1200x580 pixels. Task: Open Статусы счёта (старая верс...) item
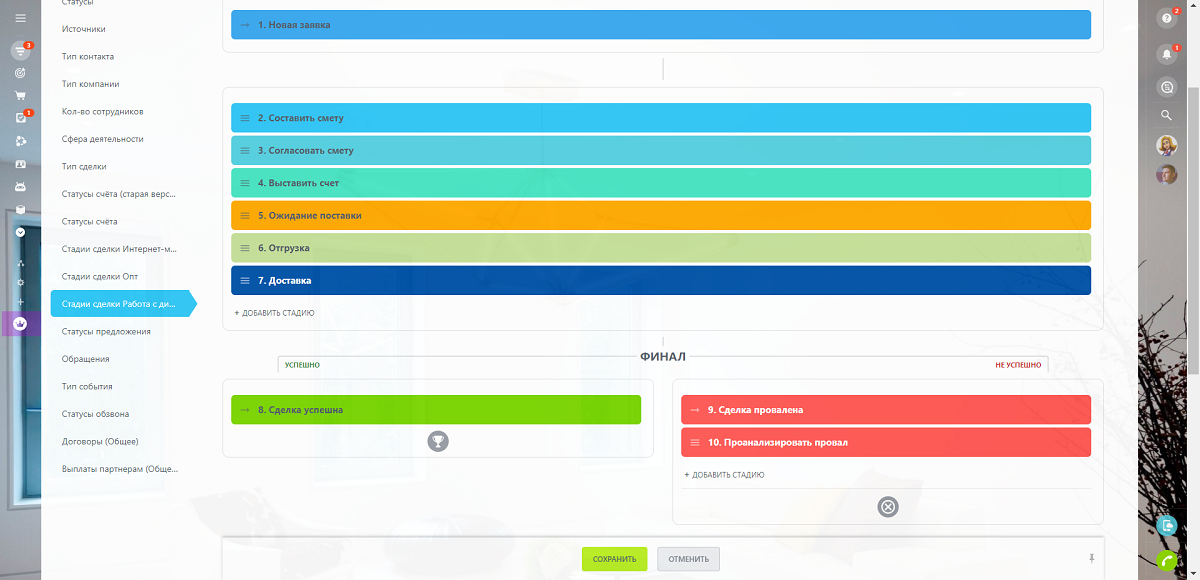(119, 194)
